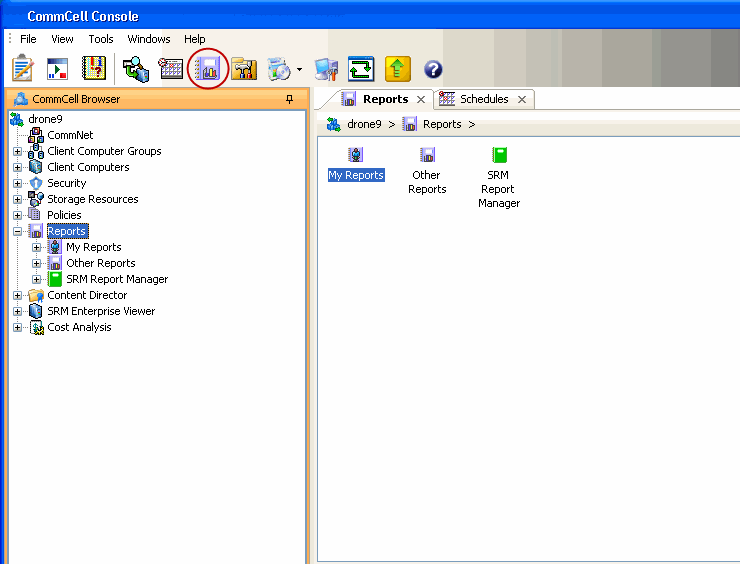The height and width of the screenshot is (564, 740).
Task: Select Client Computers tree item
Action: coord(88,167)
